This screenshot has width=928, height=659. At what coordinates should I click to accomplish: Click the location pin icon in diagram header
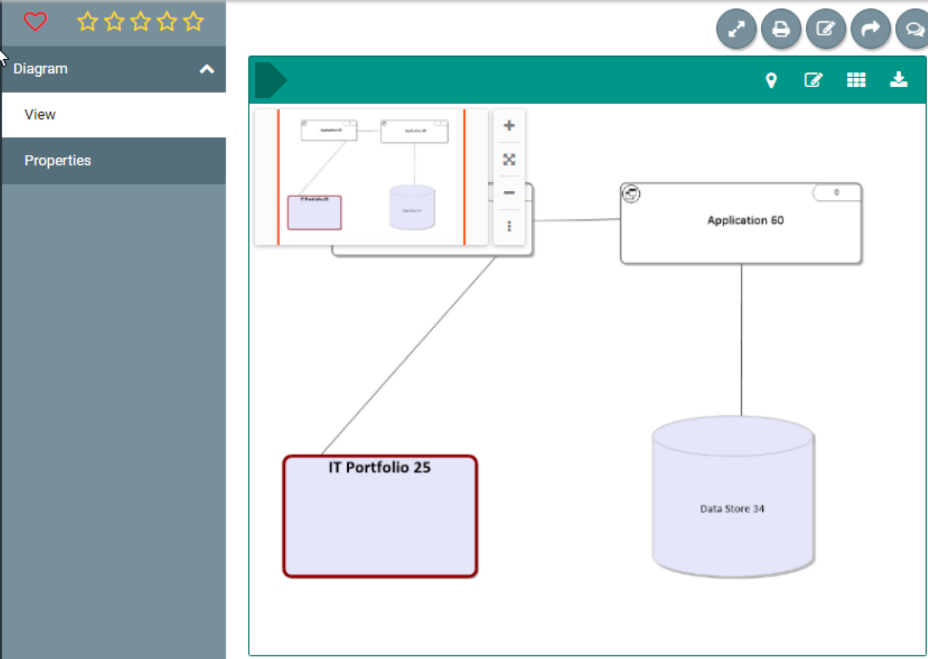coord(771,80)
